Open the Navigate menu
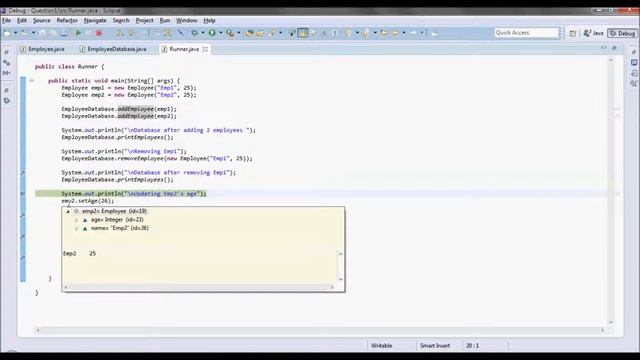The width and height of the screenshot is (640, 360). click(95, 20)
